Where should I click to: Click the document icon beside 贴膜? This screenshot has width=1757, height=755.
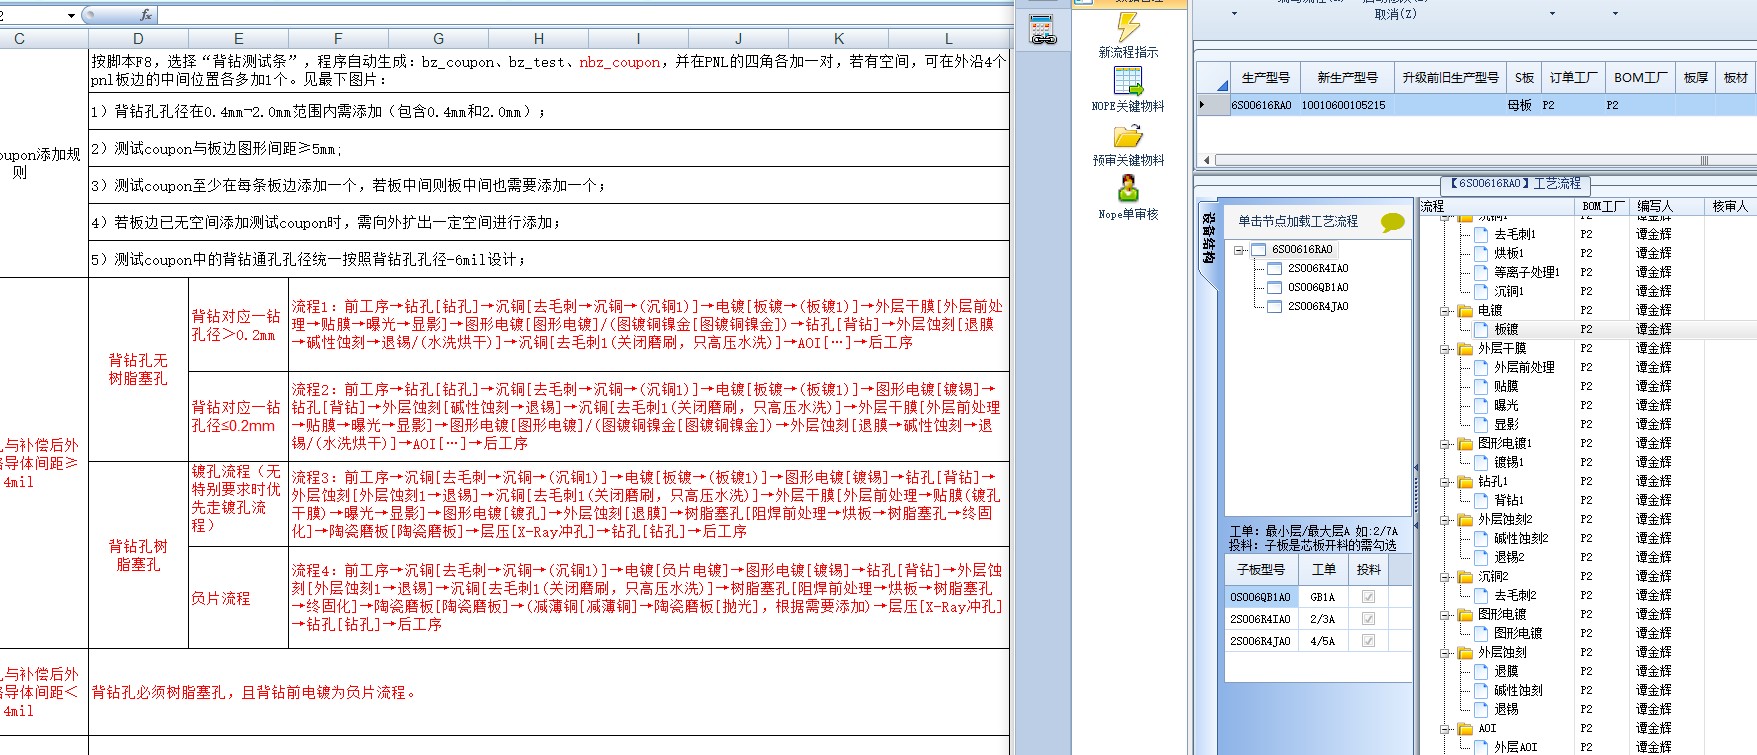tap(1481, 386)
